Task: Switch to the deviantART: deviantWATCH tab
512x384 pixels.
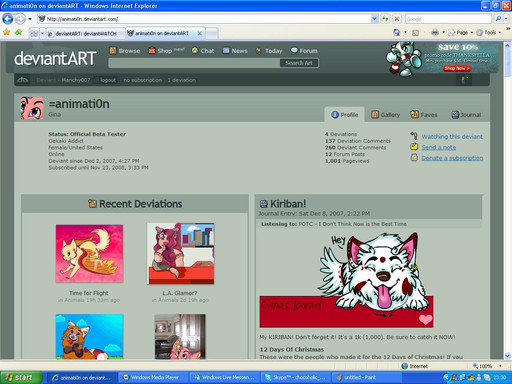Action: pyautogui.click(x=85, y=33)
